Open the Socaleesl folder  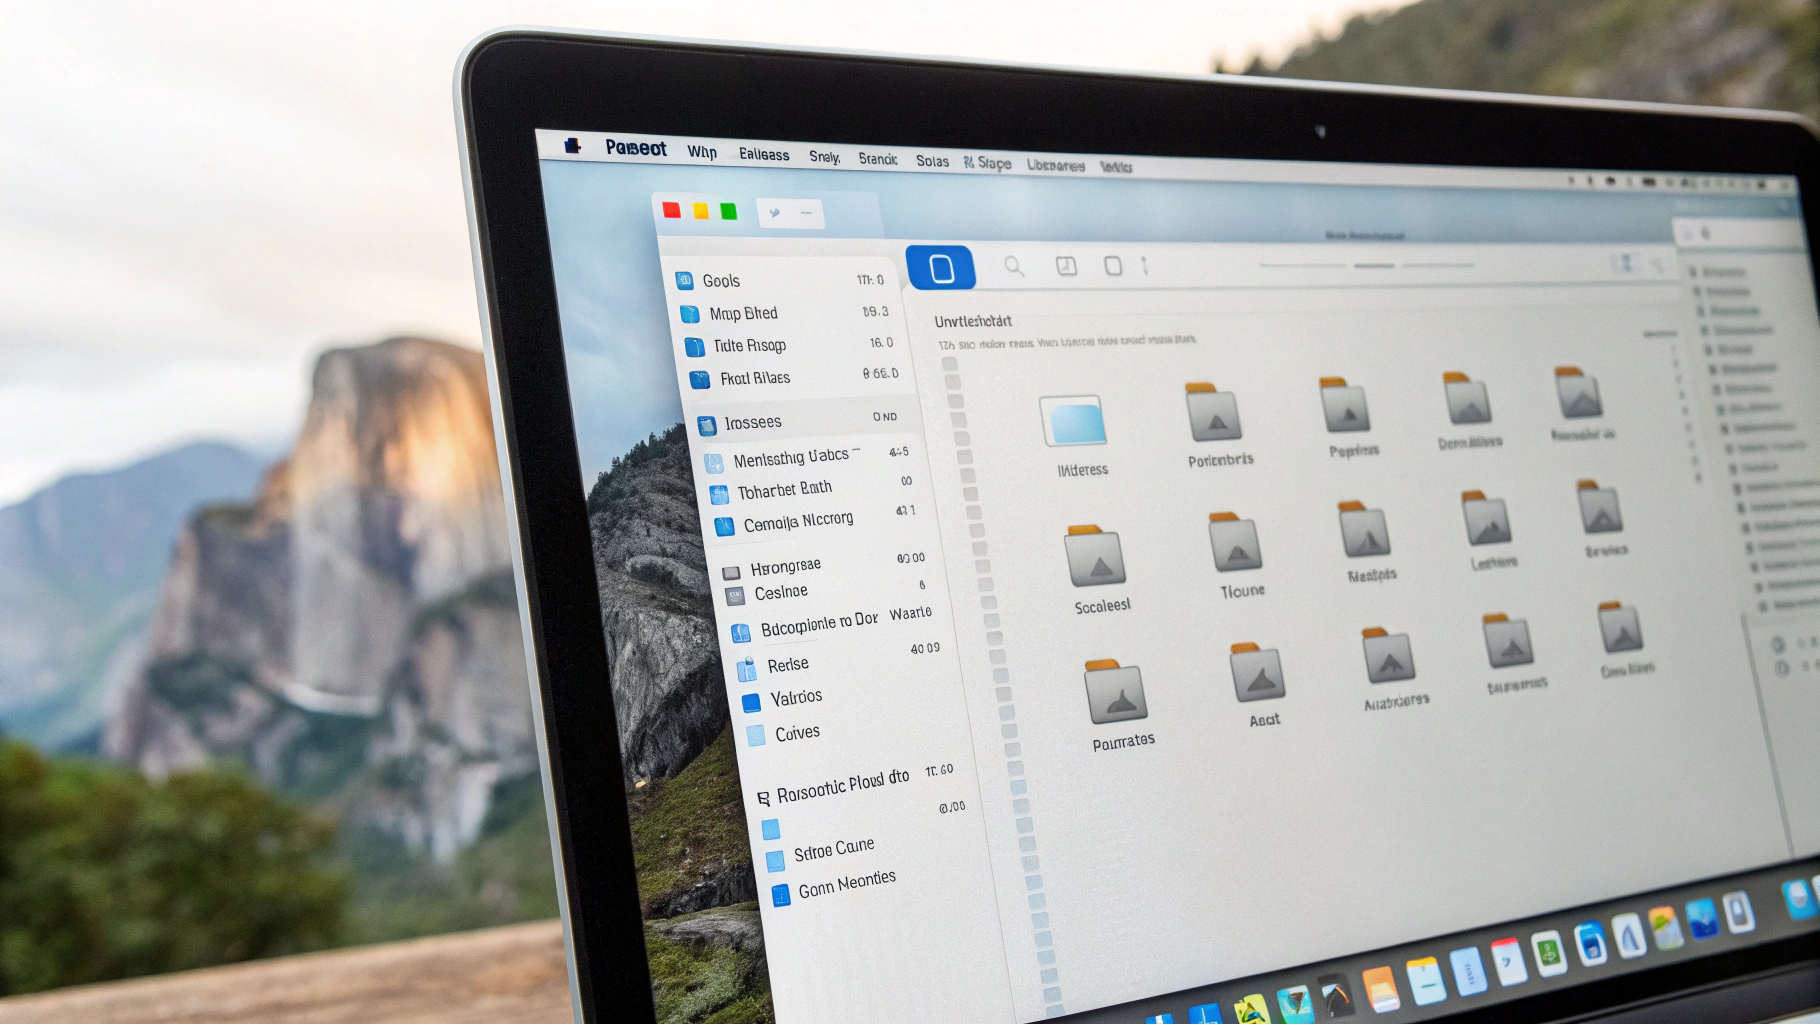pos(1094,558)
